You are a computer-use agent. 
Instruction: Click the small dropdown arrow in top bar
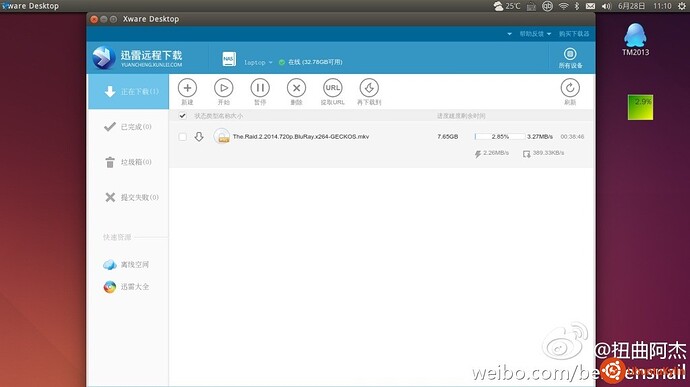pyautogui.click(x=510, y=34)
